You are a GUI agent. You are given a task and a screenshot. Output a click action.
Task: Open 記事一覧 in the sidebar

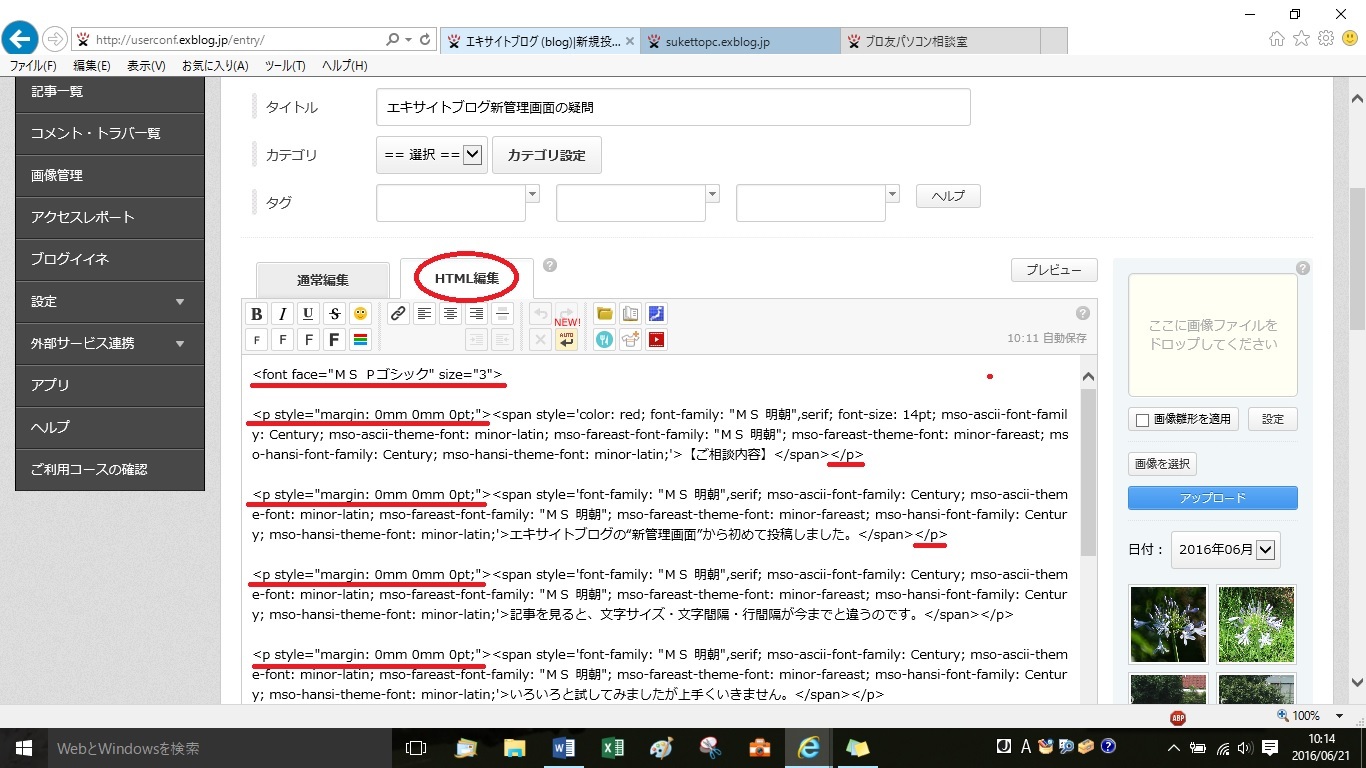110,92
